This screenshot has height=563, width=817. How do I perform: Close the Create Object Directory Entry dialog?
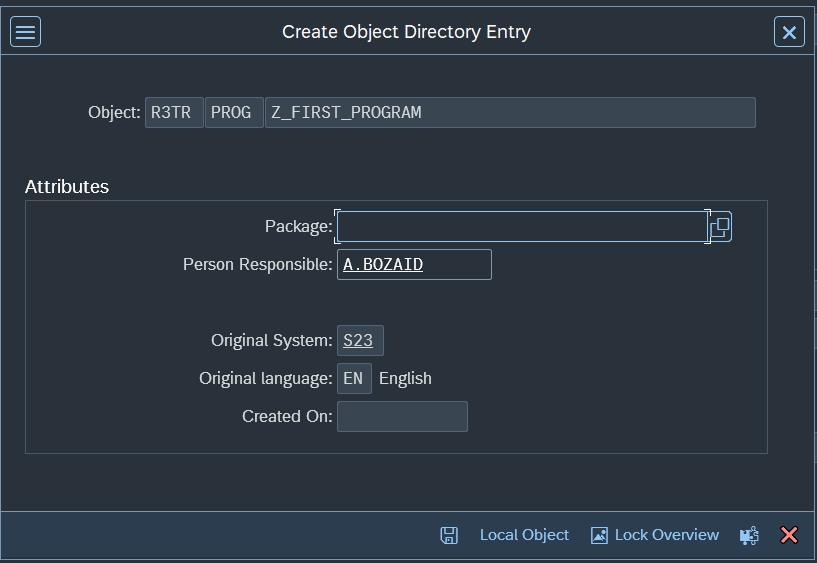789,32
